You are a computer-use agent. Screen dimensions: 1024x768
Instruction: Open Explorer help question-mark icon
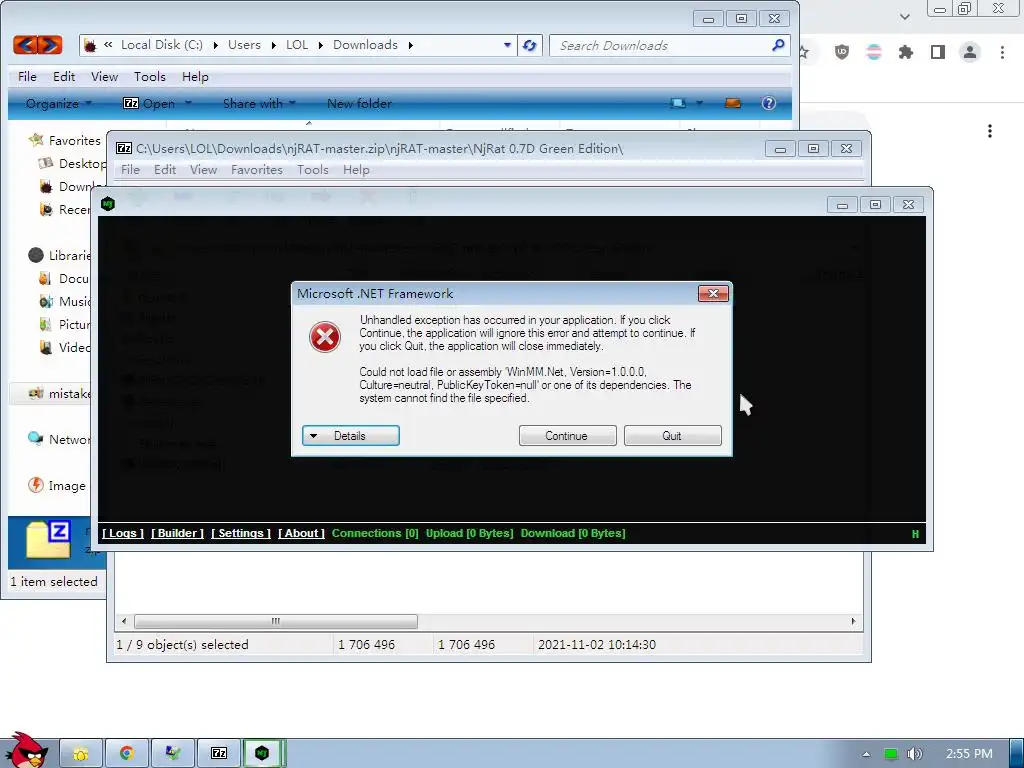(x=769, y=103)
